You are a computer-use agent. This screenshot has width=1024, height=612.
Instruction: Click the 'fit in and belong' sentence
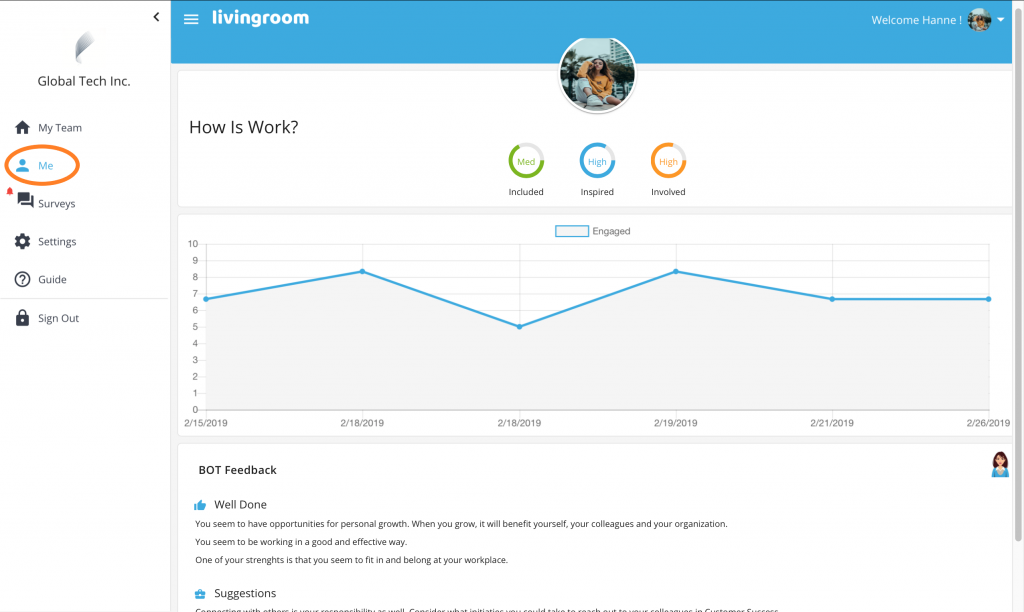click(351, 560)
